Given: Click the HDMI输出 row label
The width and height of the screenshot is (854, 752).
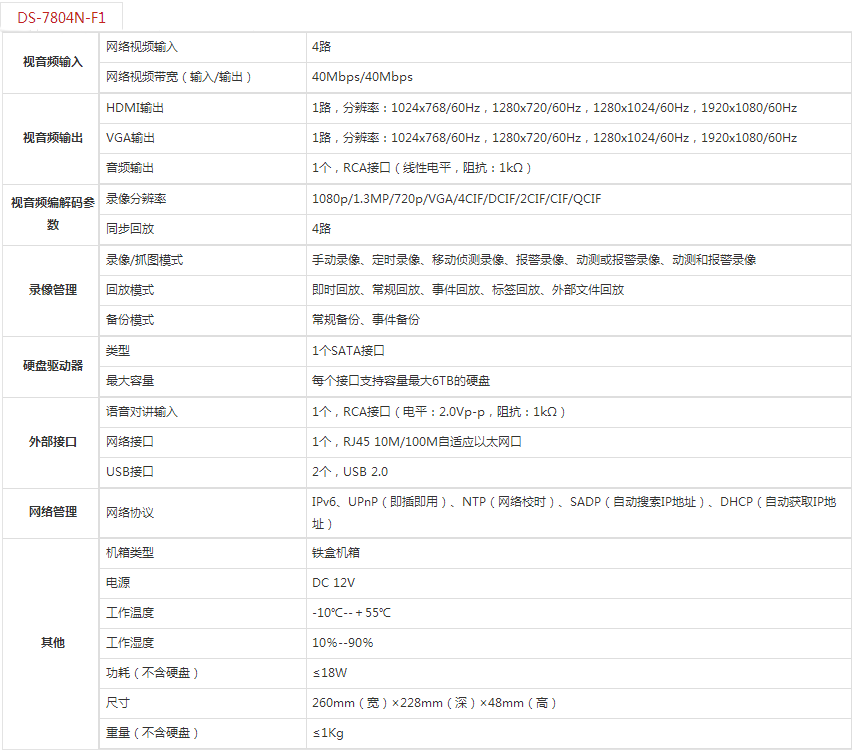Looking at the screenshot, I should pyautogui.click(x=135, y=108).
